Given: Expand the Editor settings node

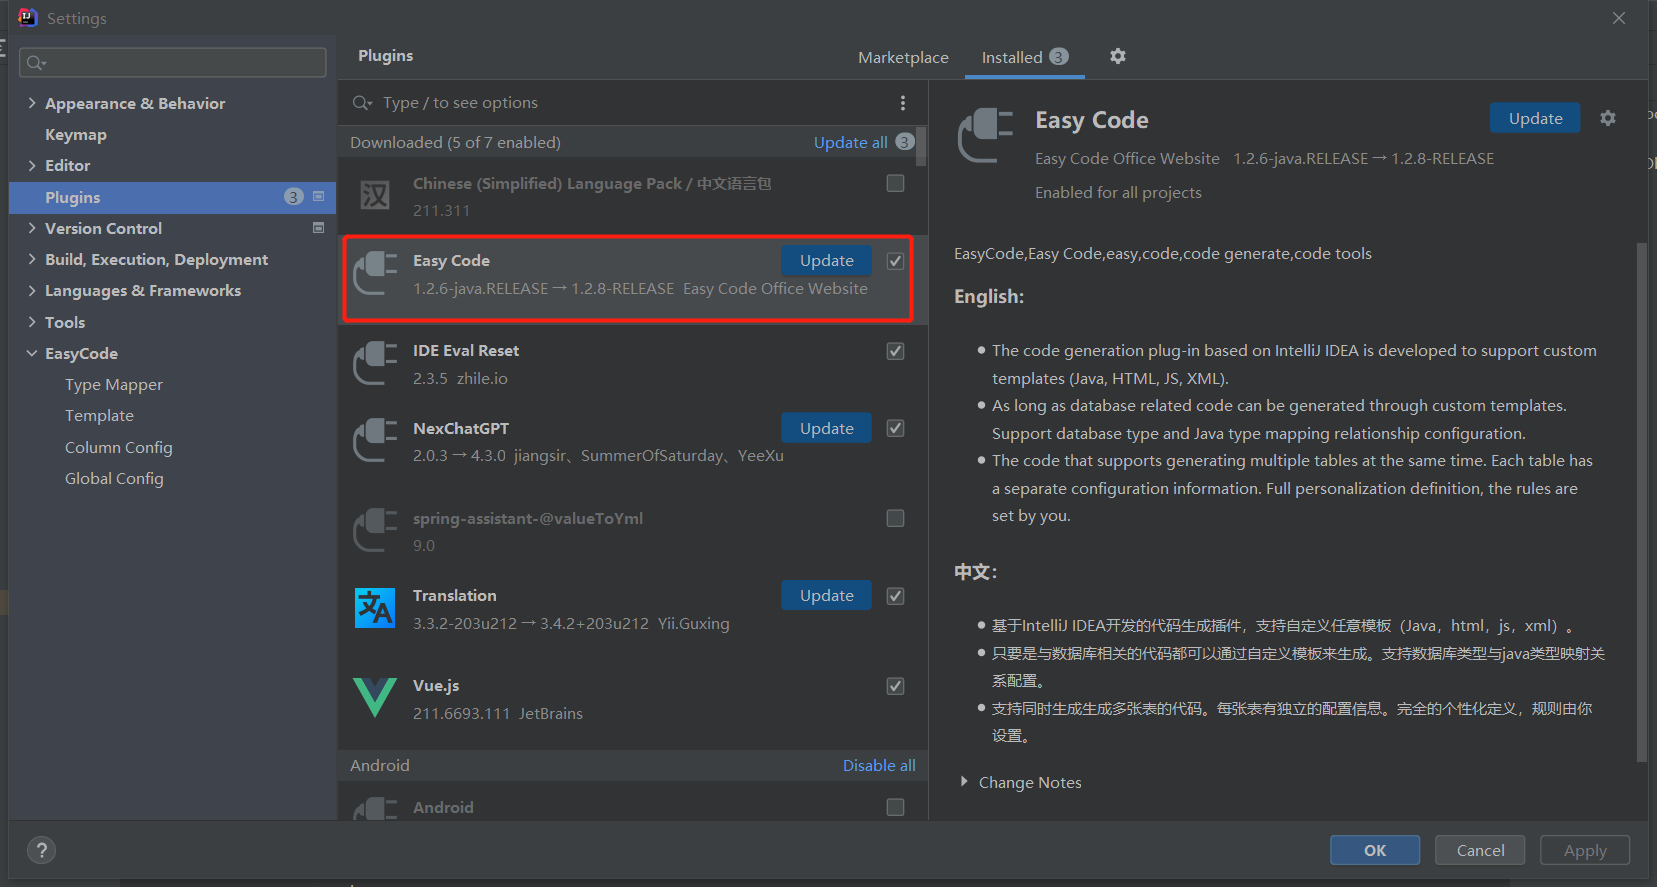Looking at the screenshot, I should 32,165.
